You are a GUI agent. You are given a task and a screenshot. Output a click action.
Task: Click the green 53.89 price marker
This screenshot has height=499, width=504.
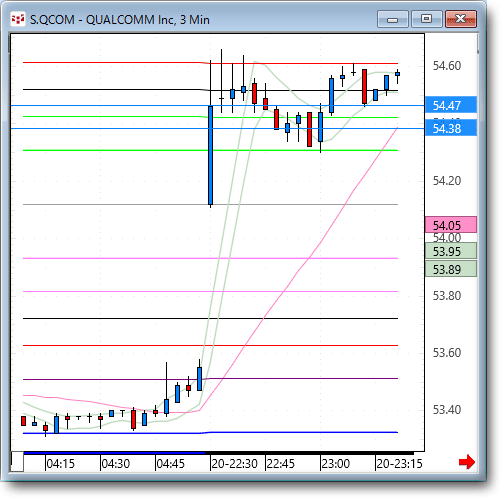coord(451,269)
